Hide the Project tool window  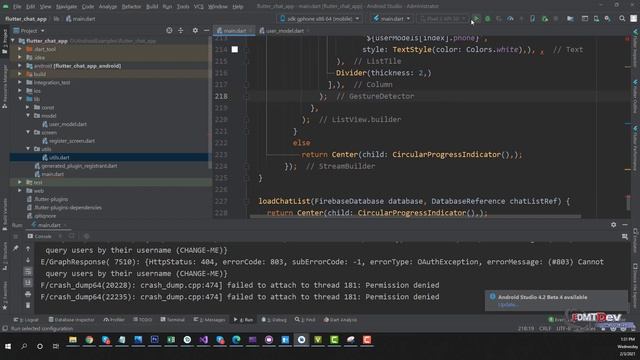(x=207, y=31)
